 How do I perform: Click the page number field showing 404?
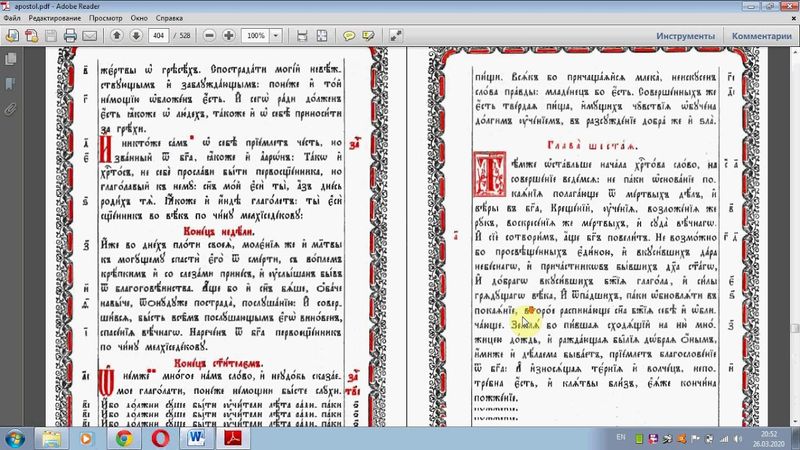[x=157, y=36]
